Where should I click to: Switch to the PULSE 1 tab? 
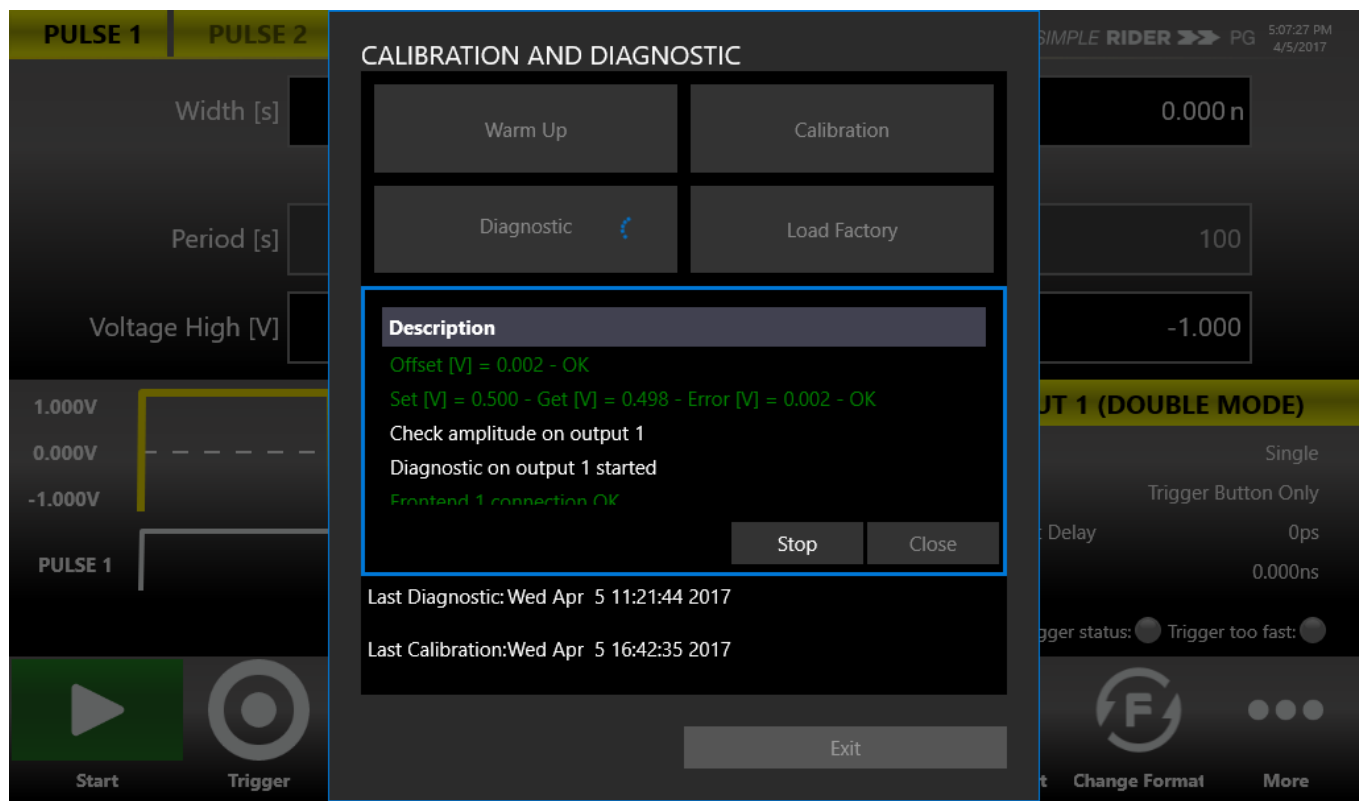[92, 35]
